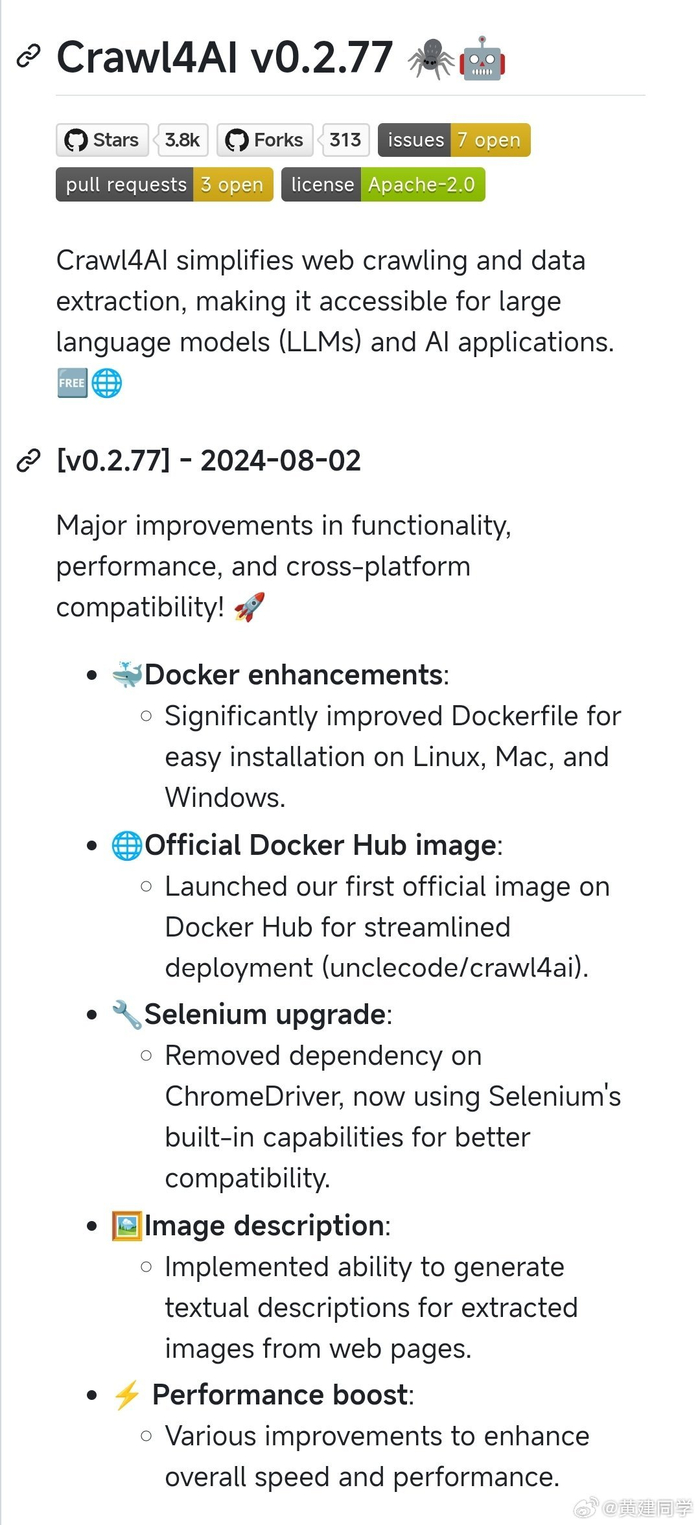Click the spider emoji in the title
The width and height of the screenshot is (700, 1525).
click(431, 59)
